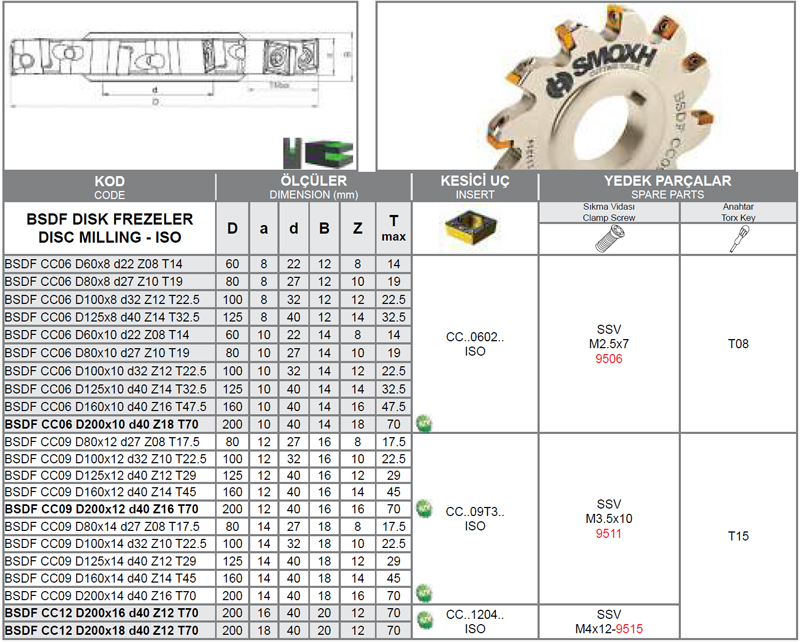This screenshot has width=800, height=642.
Task: Click SSV M2.5x7 clamp screw text
Action: tap(609, 337)
